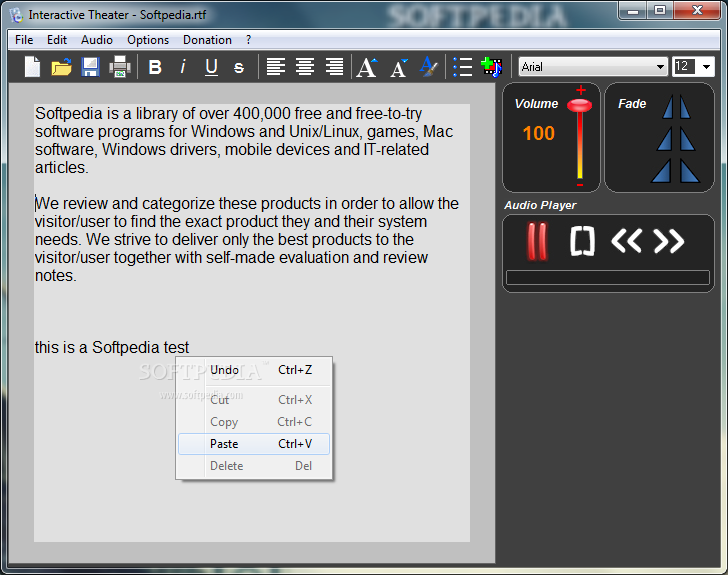Click the middle right fade triangle

pyautogui.click(x=688, y=139)
